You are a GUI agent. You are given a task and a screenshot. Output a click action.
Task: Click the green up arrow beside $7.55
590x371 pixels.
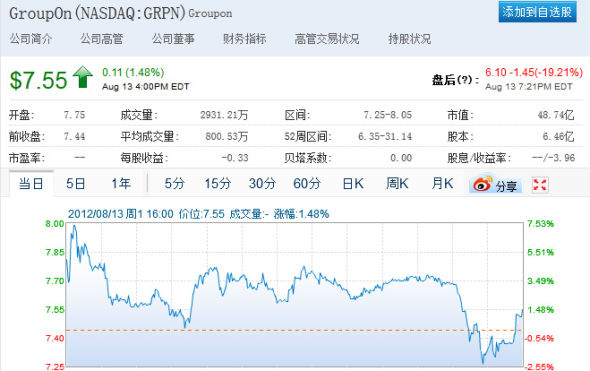pos(83,77)
